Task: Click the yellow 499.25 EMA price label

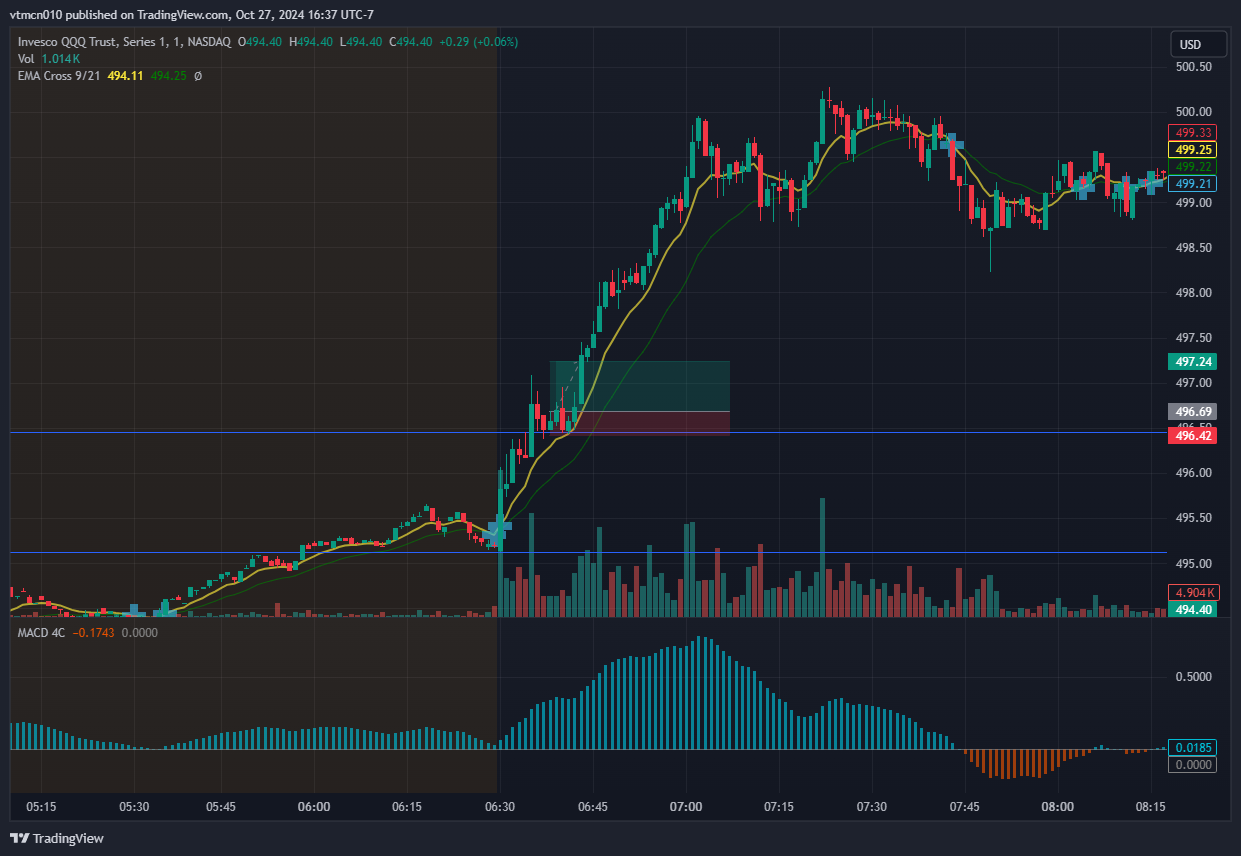Action: tap(1193, 149)
